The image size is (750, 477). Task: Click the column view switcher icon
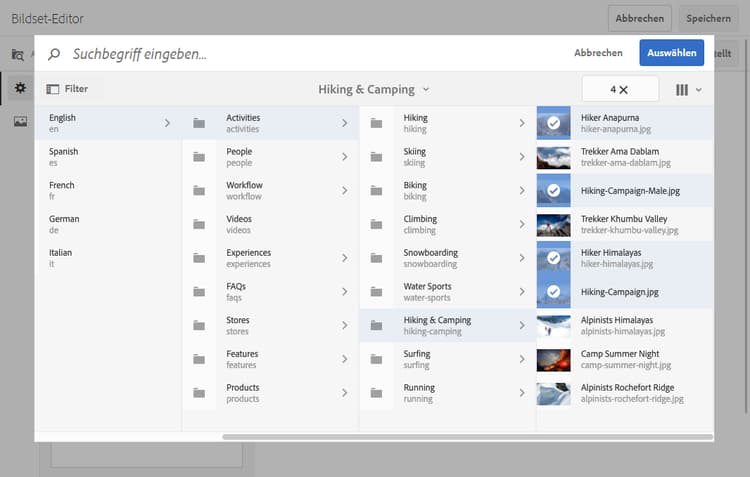coord(682,89)
